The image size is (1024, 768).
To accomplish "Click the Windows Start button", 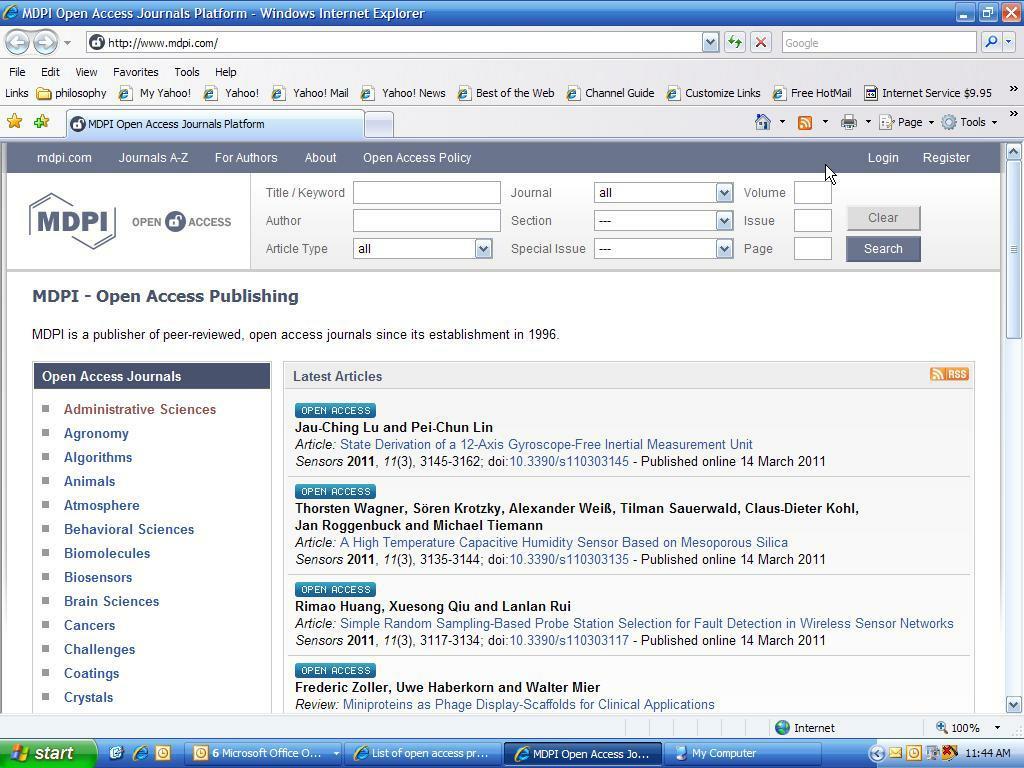I will (x=48, y=754).
